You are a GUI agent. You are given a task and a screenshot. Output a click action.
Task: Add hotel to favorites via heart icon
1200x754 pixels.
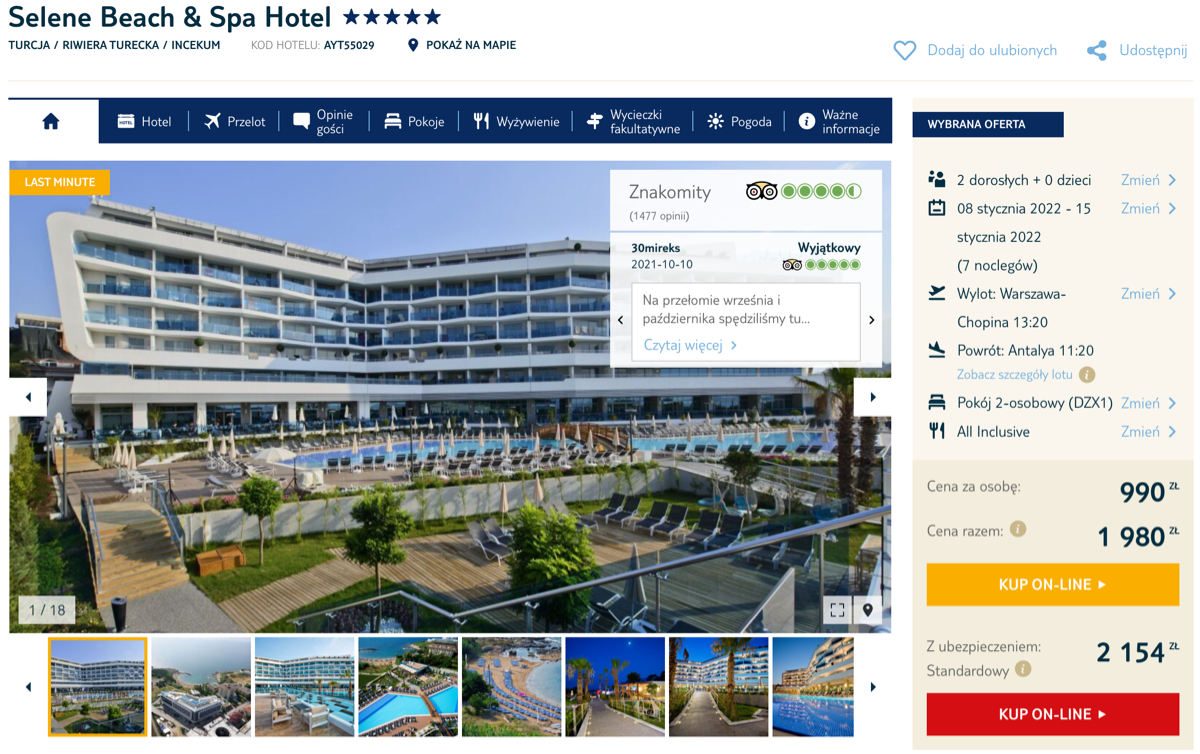point(904,50)
